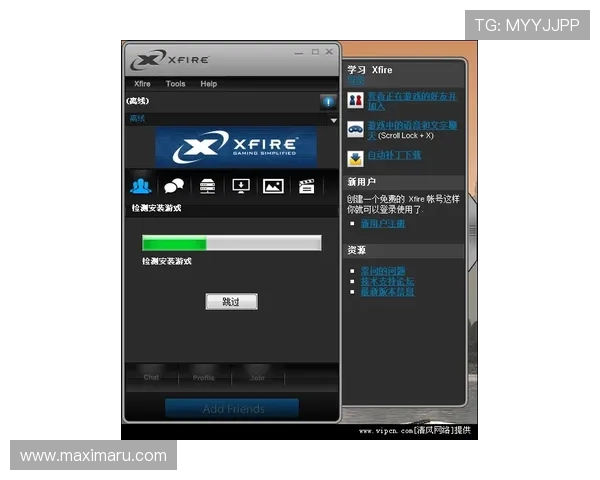
Task: Click the Chat button
Action: (152, 377)
